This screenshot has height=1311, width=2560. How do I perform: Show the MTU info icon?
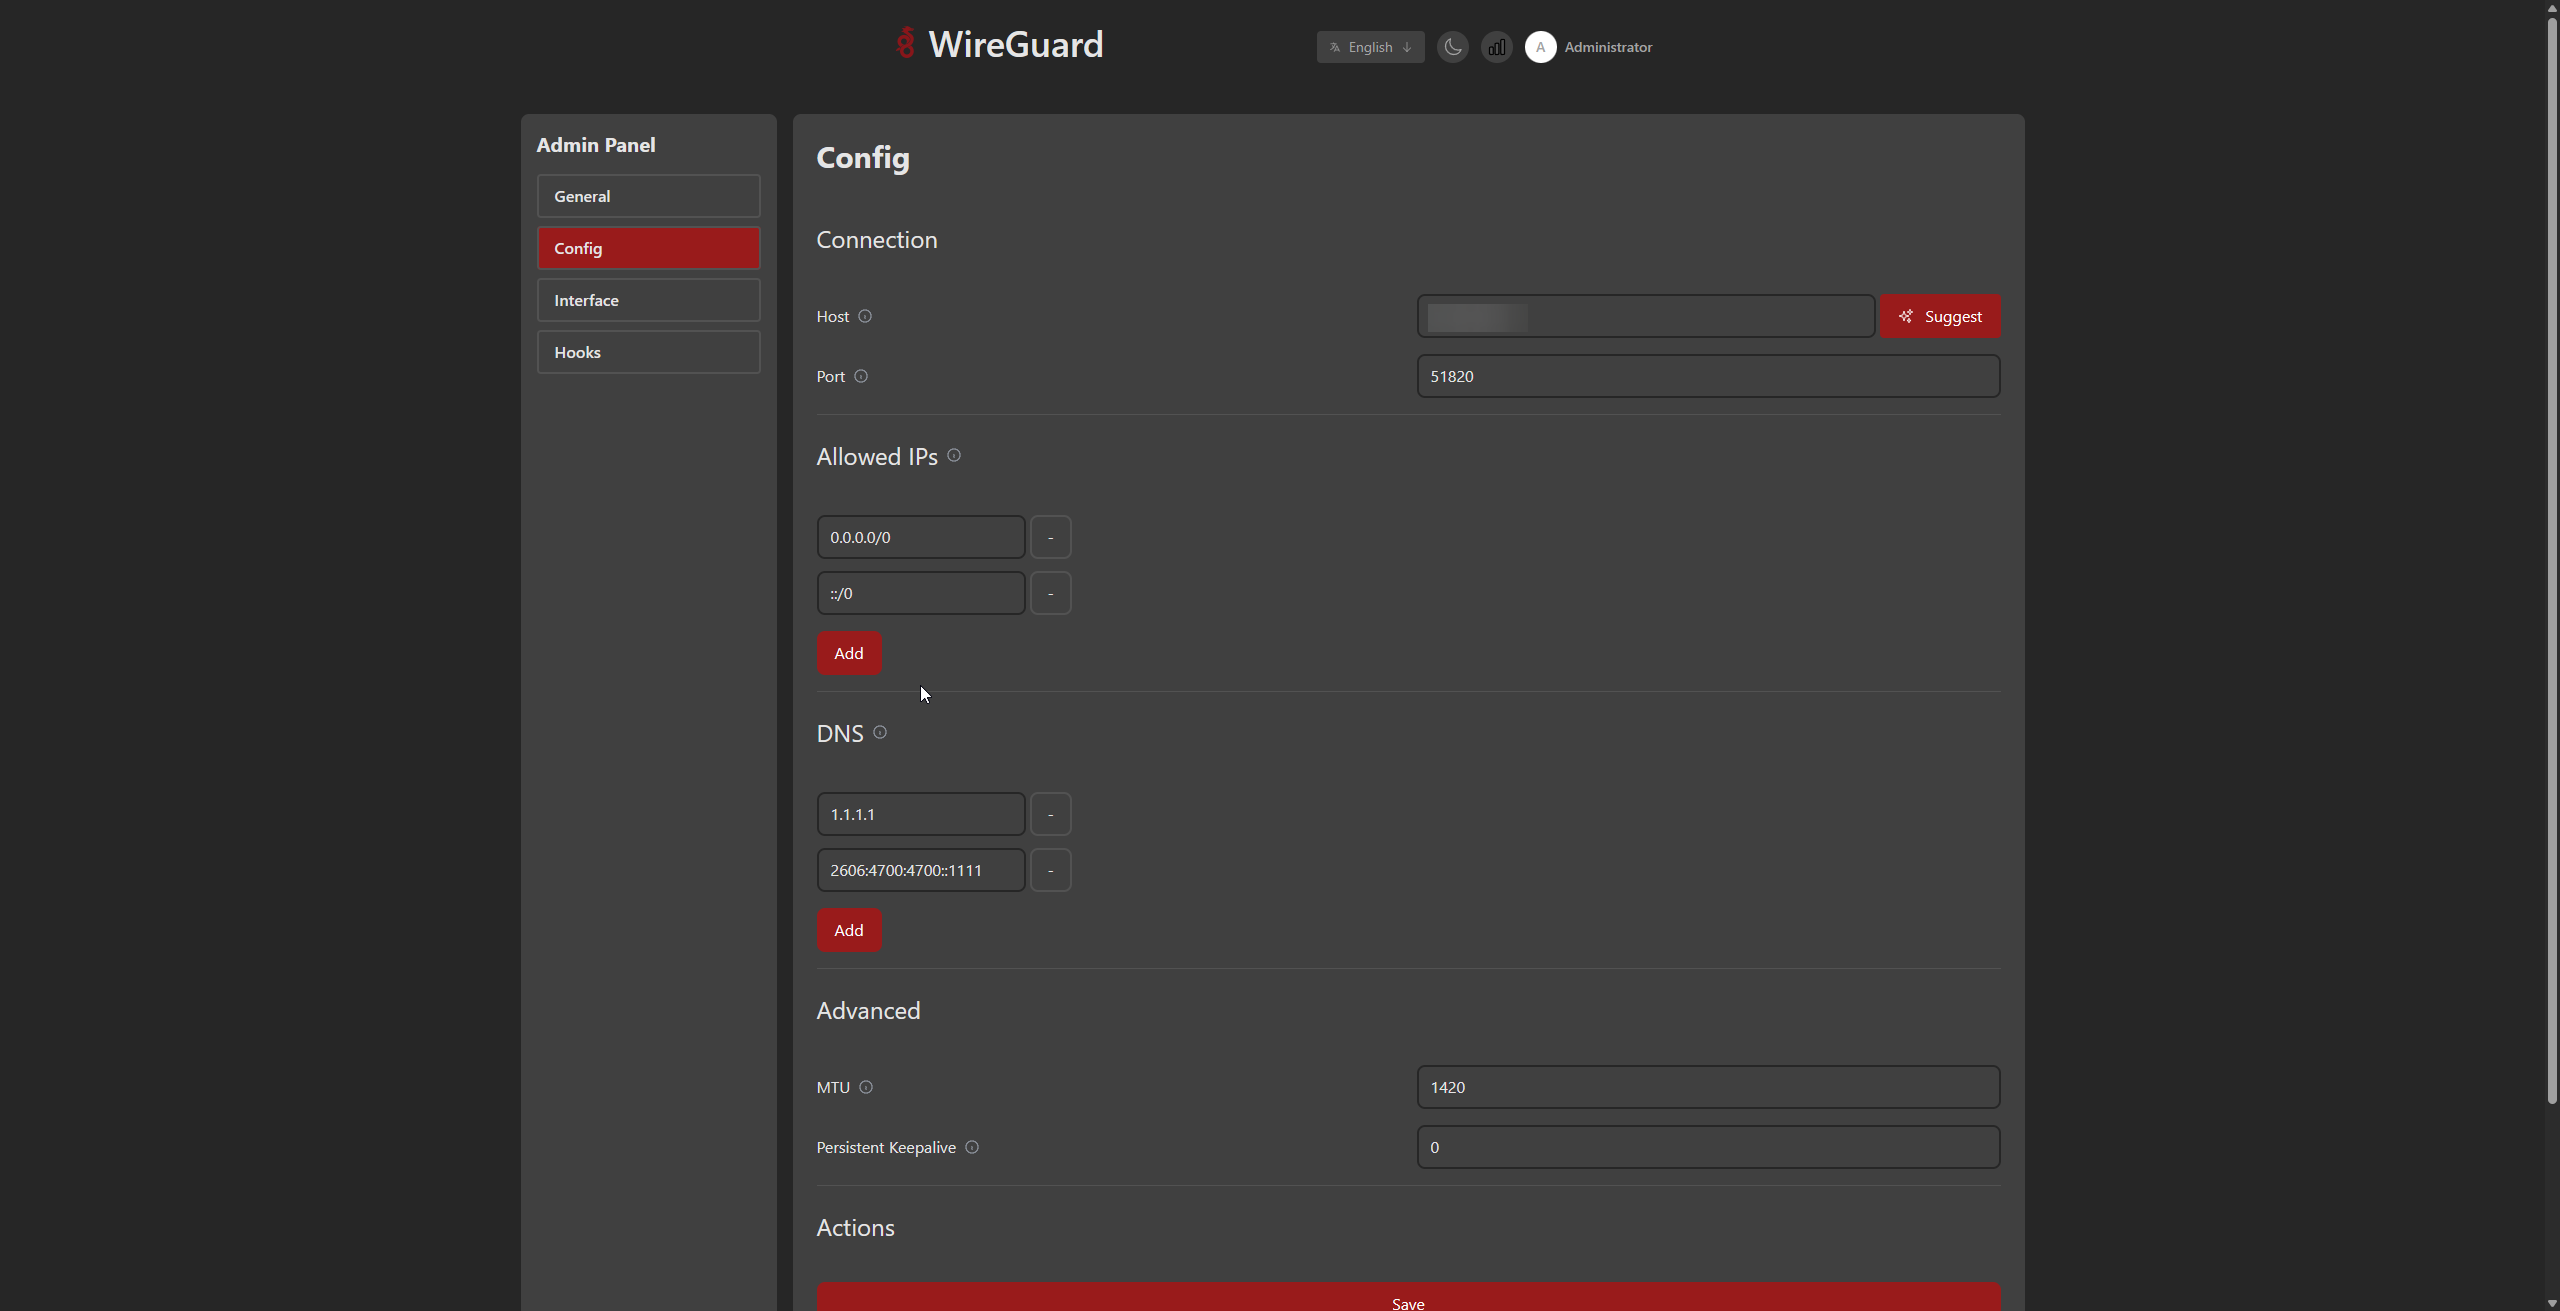tap(866, 1087)
